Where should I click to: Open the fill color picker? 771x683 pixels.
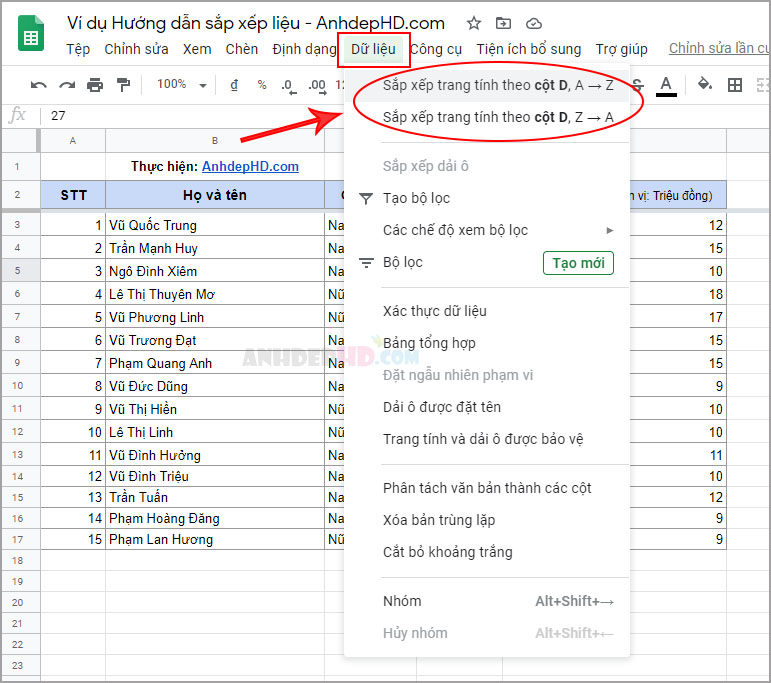click(x=705, y=85)
